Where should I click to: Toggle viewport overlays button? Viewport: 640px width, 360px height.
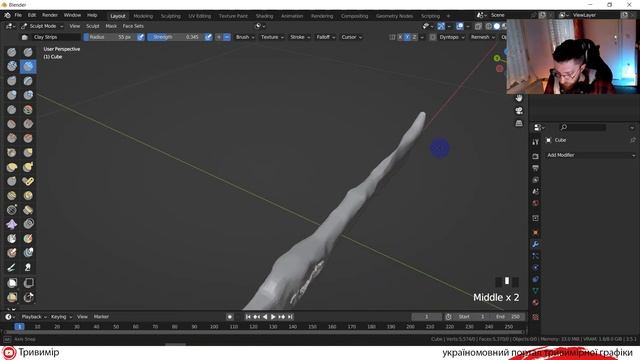coord(460,26)
